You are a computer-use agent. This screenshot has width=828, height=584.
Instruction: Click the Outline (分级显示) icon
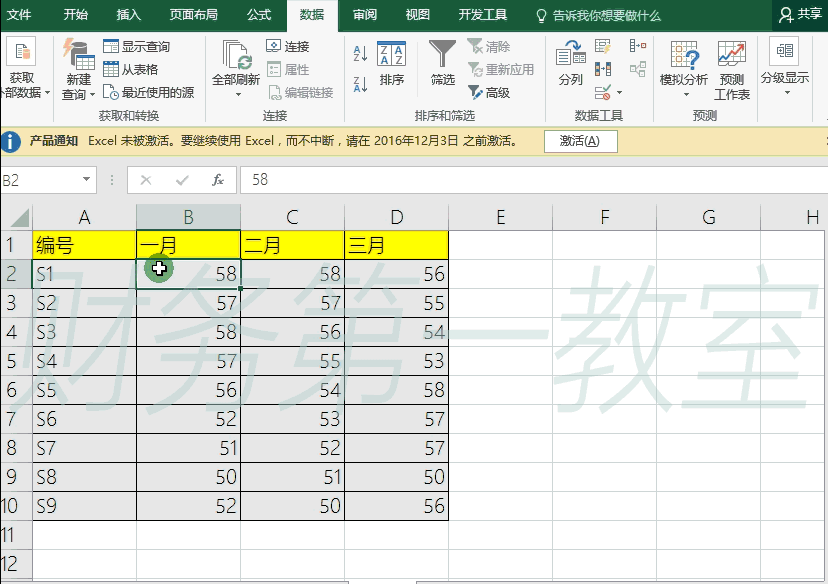tap(784, 51)
